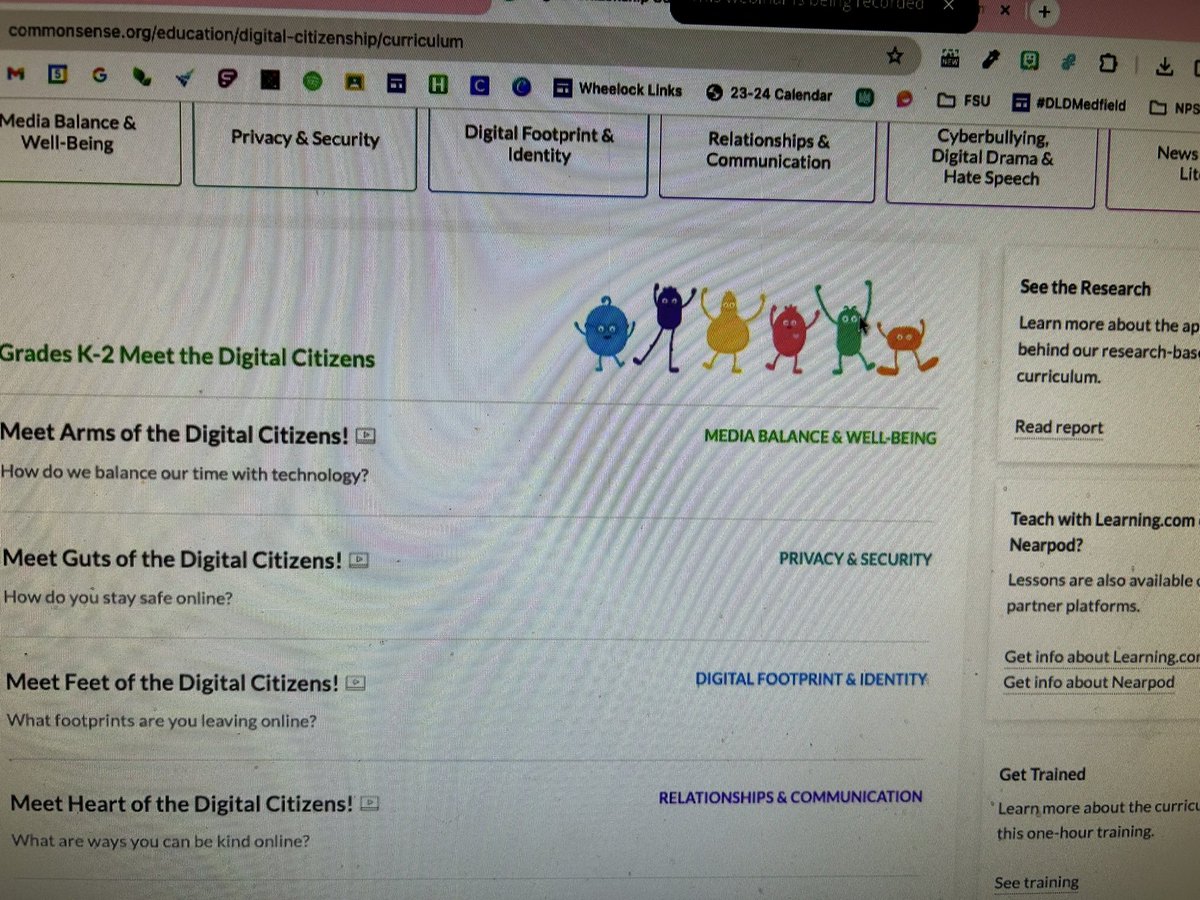Screen dimensions: 1200x900
Task: Click the Digital Citizens characters illustration
Action: [x=759, y=331]
